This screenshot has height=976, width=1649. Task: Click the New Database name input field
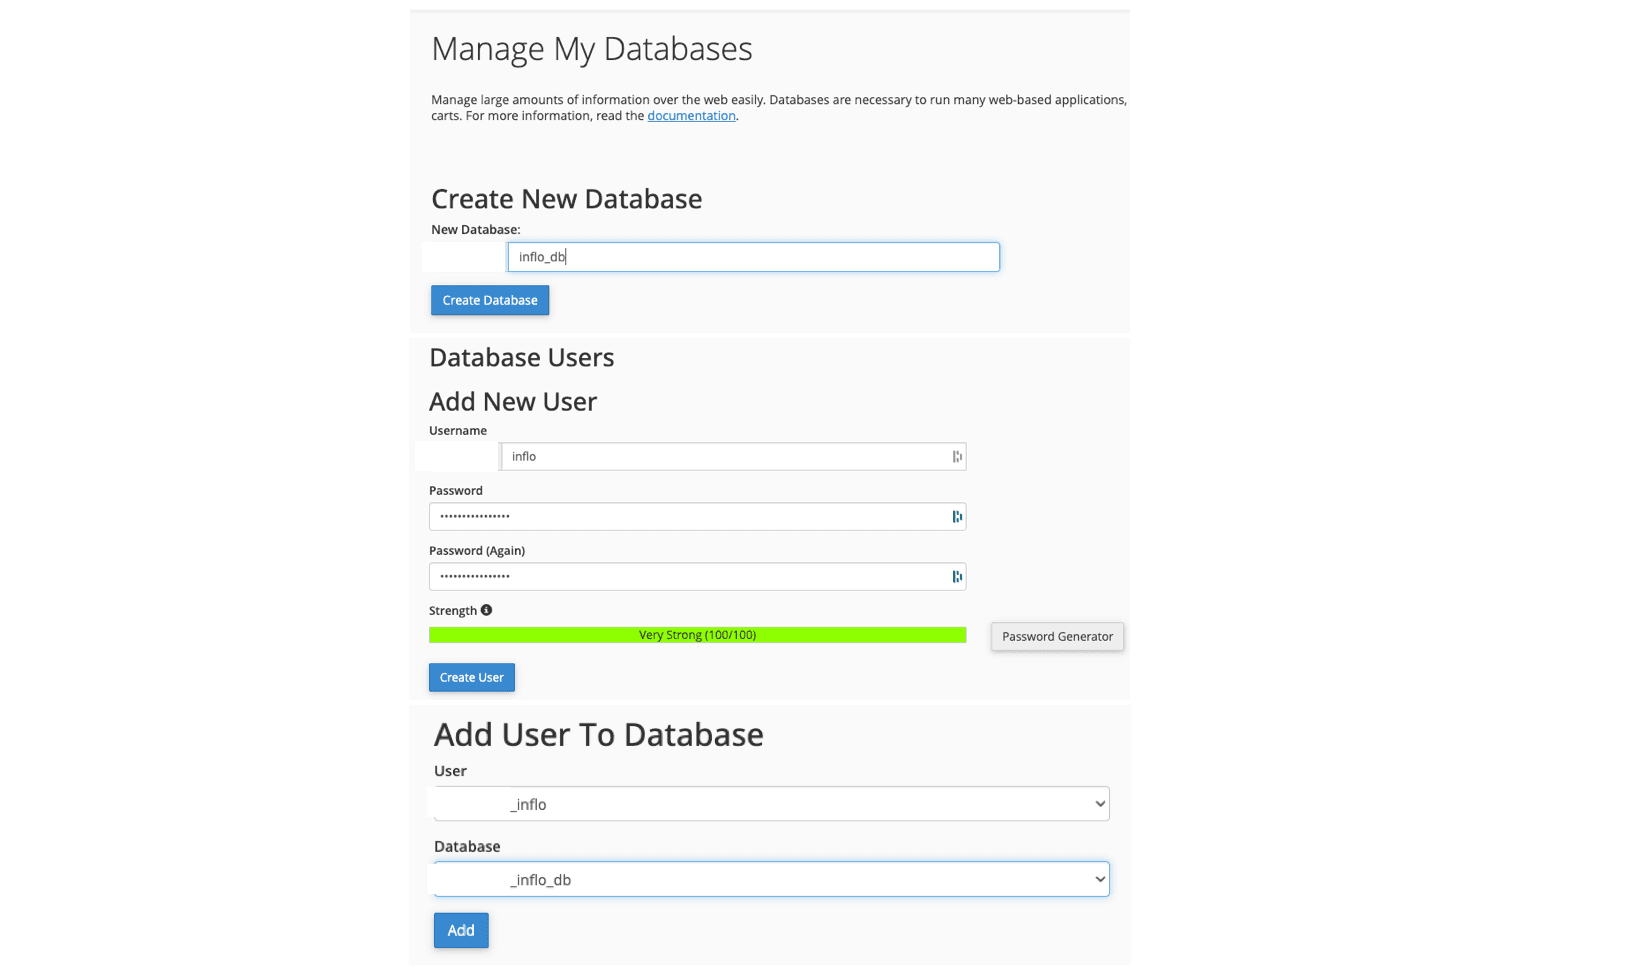coord(752,257)
